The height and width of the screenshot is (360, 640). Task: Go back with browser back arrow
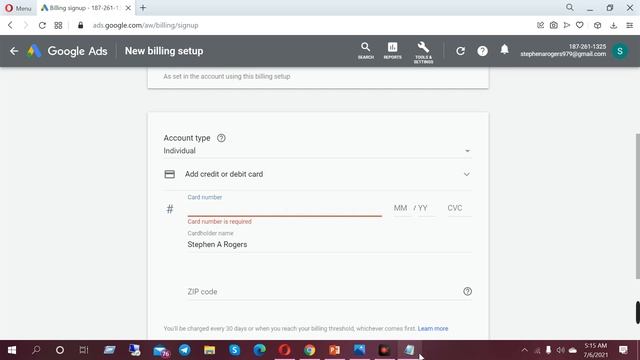coord(11,25)
